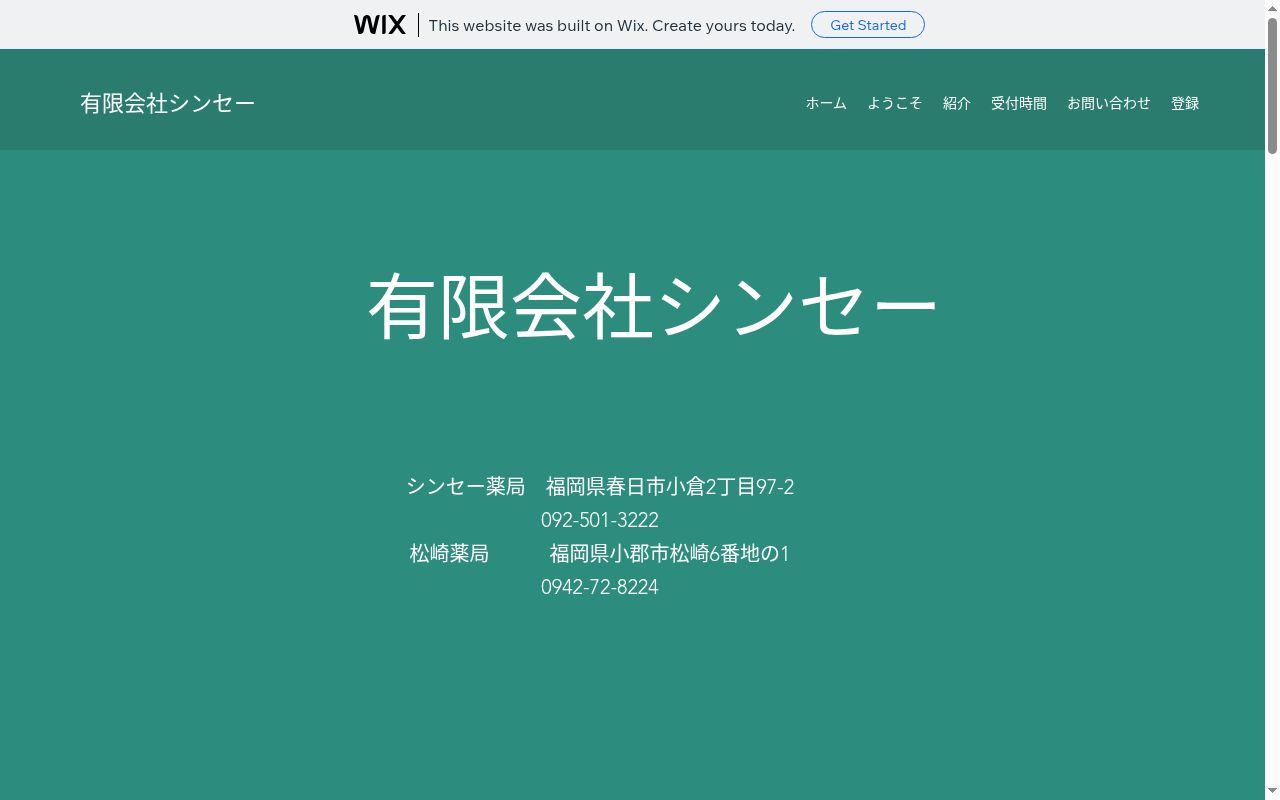
Task: Click the Get Started button
Action: coord(868,25)
